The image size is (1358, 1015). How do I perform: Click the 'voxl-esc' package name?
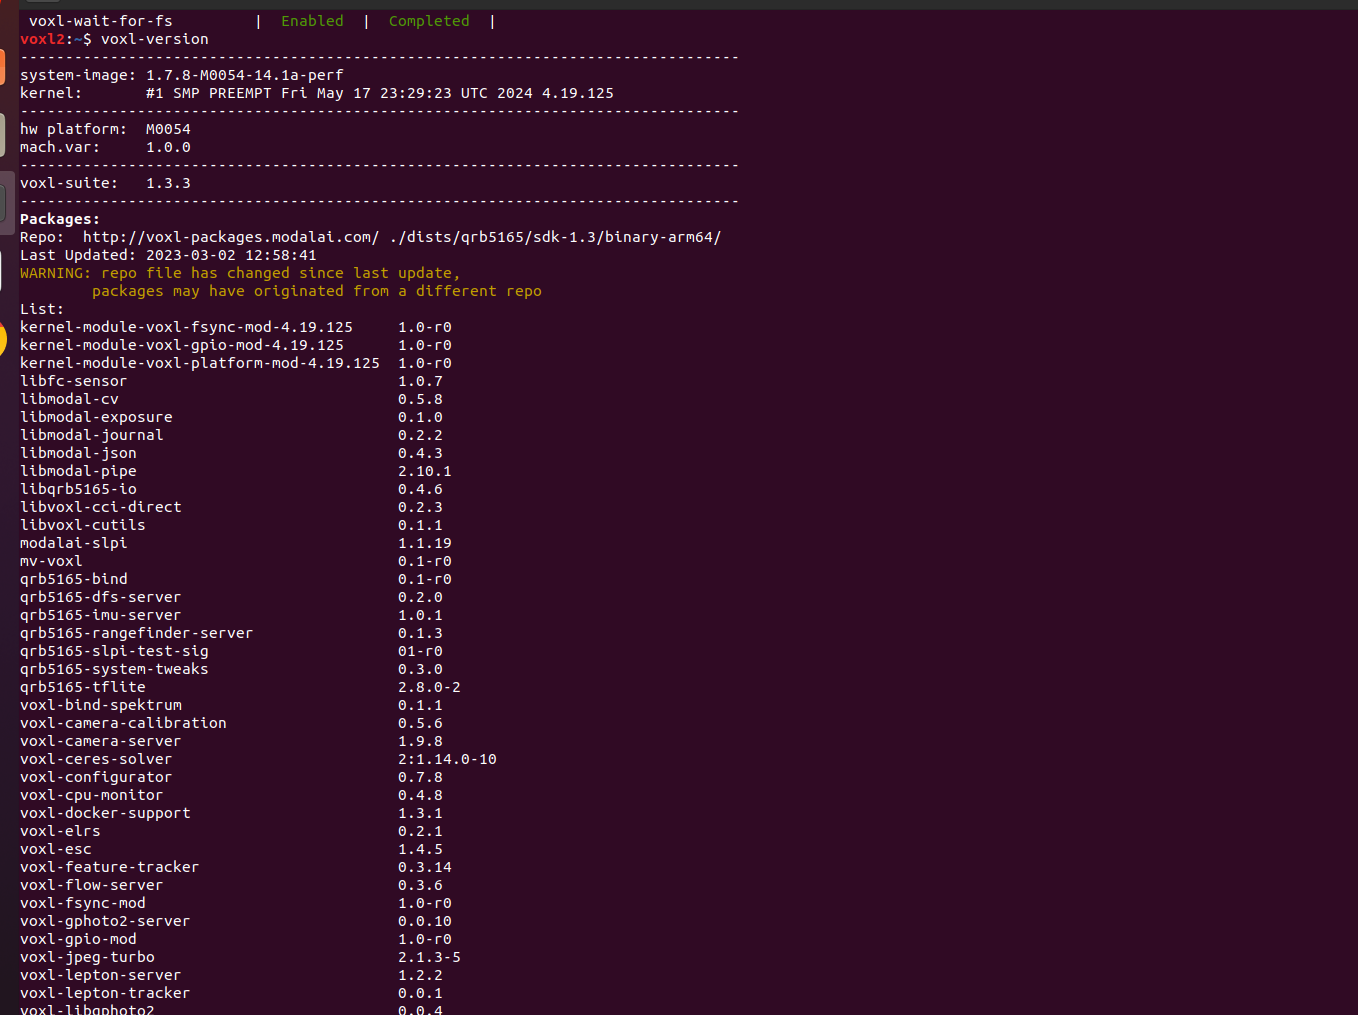pos(56,849)
